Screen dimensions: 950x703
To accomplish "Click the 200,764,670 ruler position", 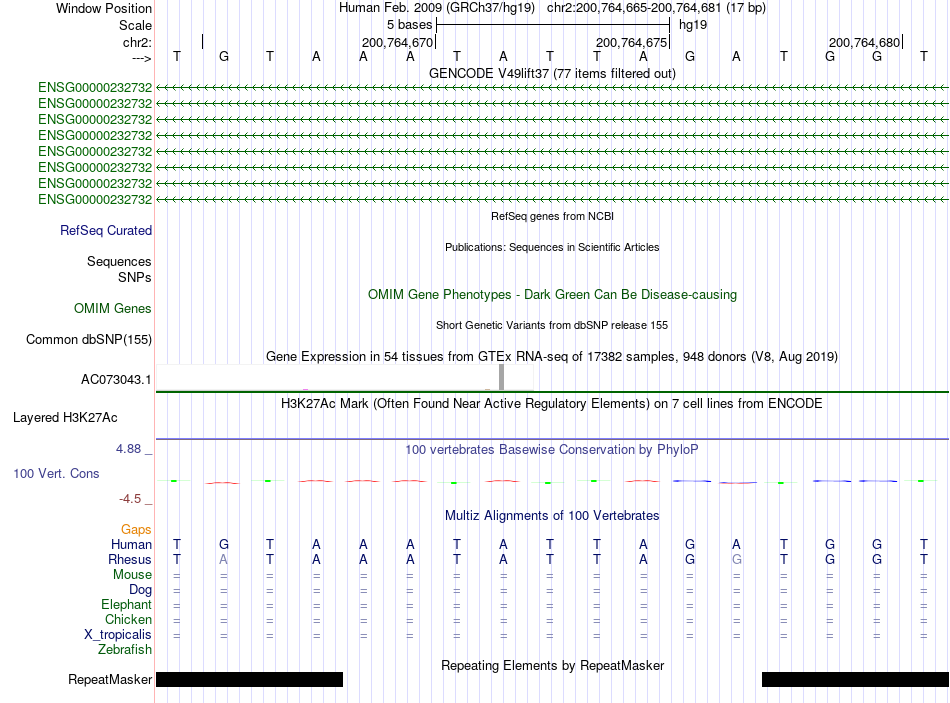I will point(397,42).
